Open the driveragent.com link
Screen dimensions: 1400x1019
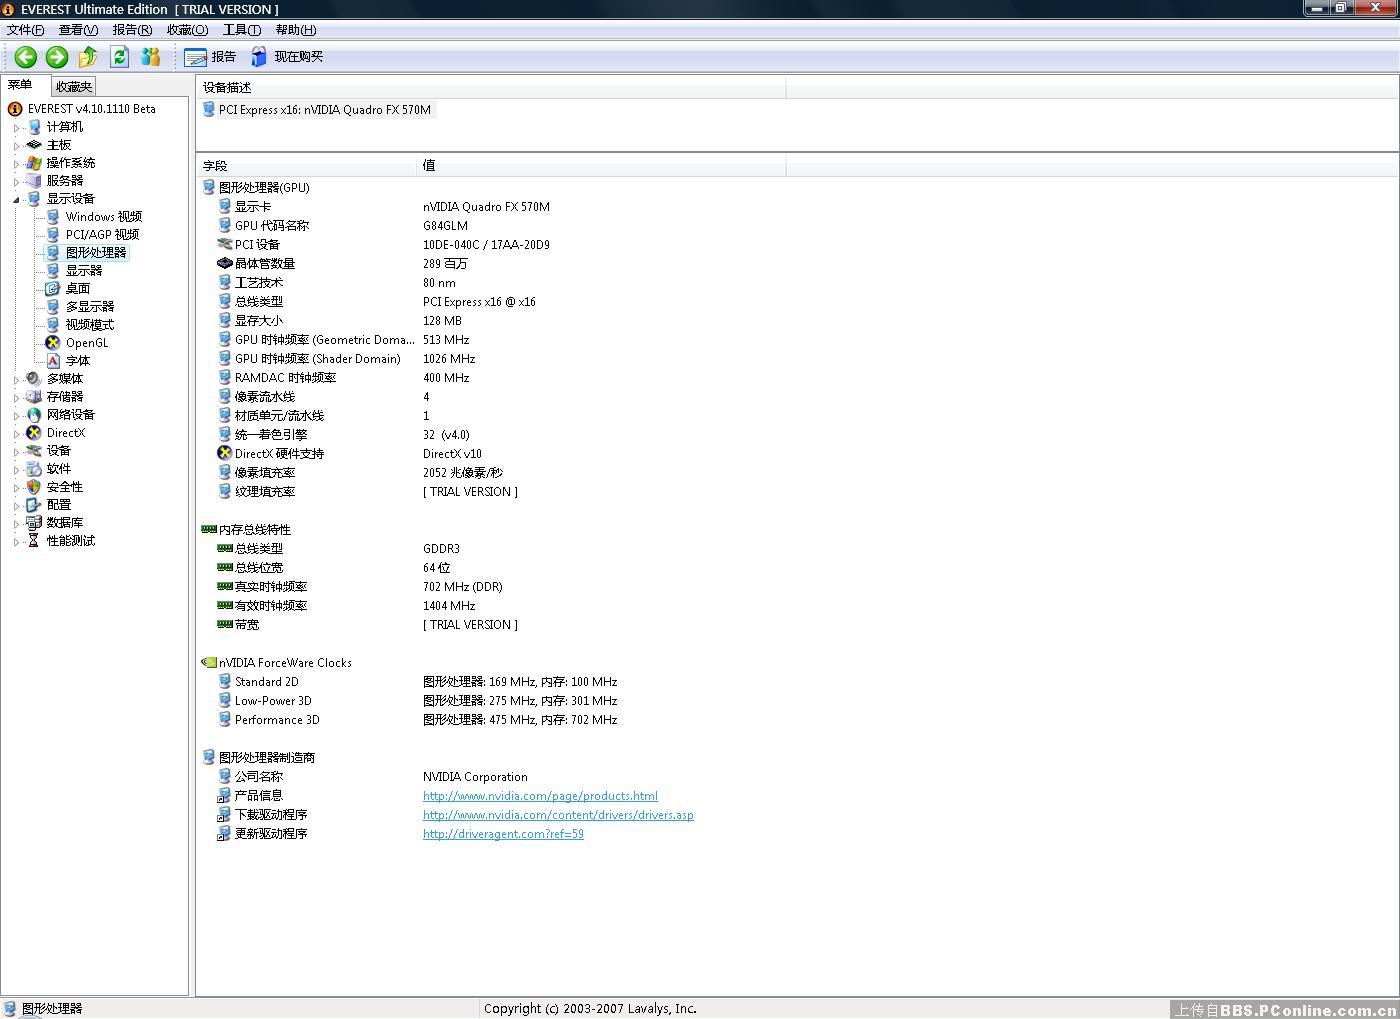(x=503, y=834)
